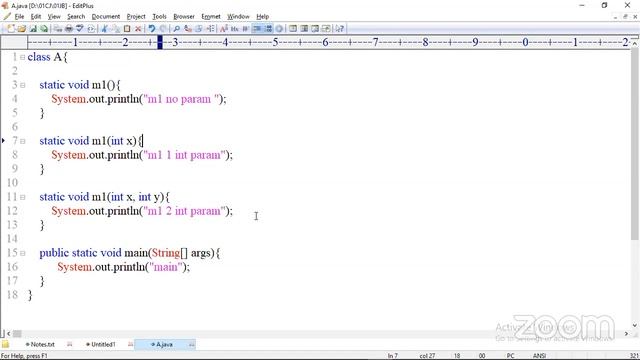
Task: Click the vertical scrollbar down arrow
Action: [635, 325]
